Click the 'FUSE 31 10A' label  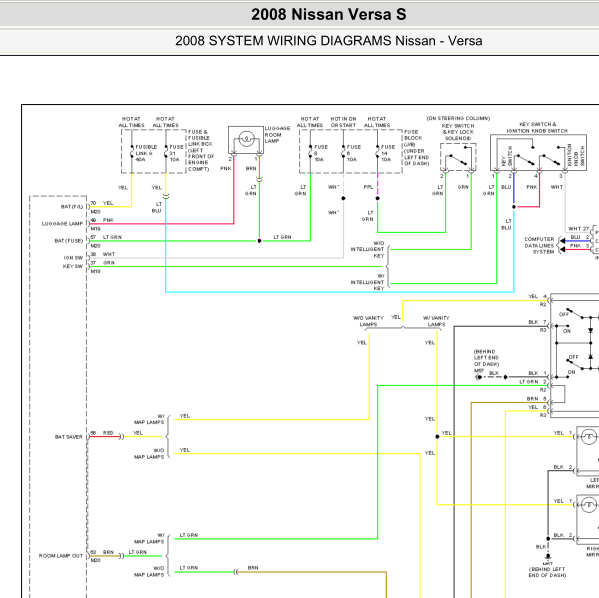176,153
